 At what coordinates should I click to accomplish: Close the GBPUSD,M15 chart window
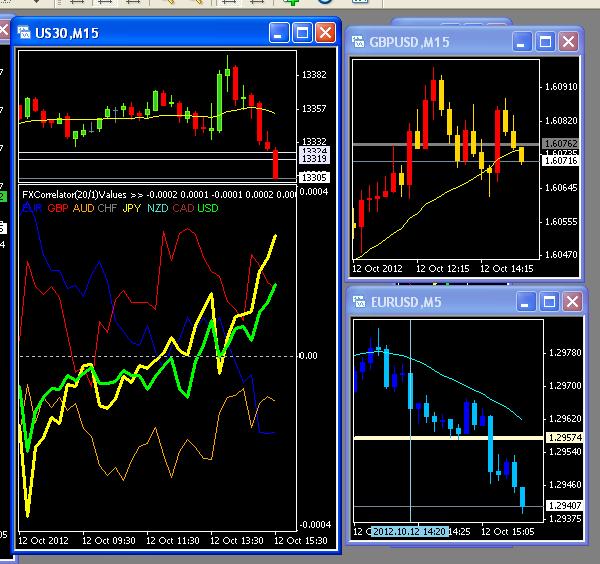click(569, 41)
